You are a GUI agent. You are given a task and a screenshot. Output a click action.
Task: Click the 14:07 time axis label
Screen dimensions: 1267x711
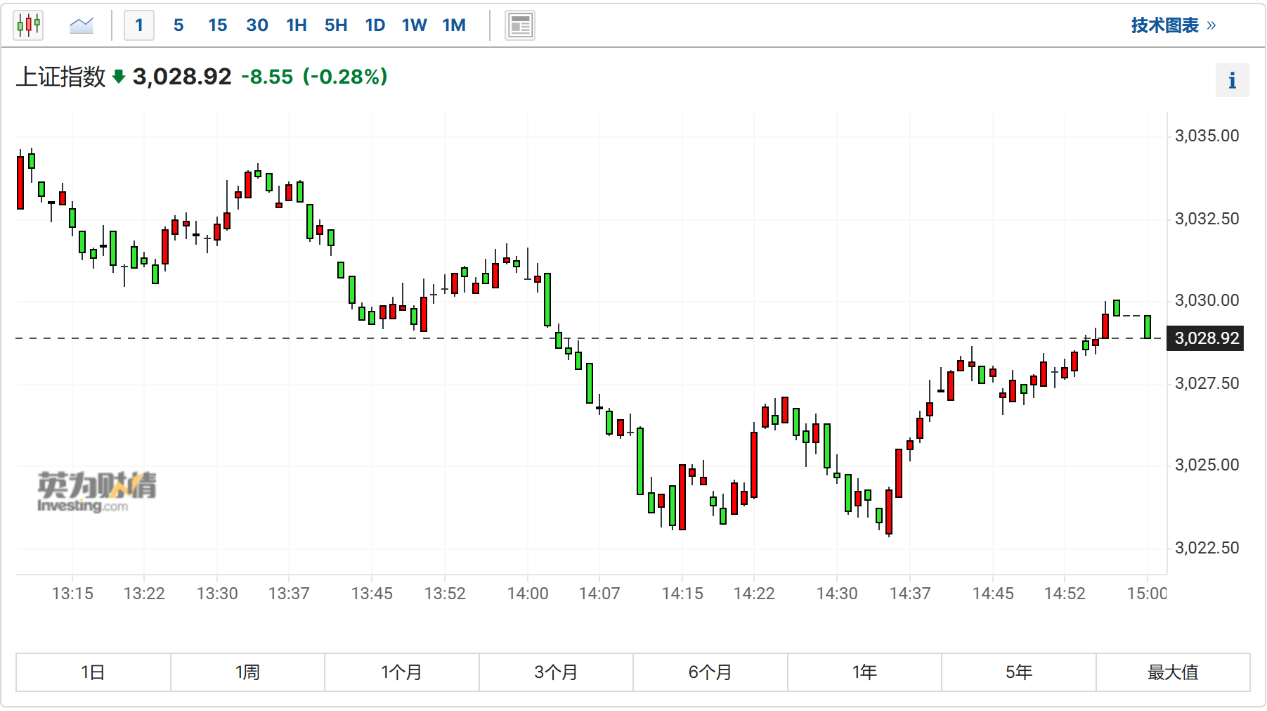coord(598,593)
